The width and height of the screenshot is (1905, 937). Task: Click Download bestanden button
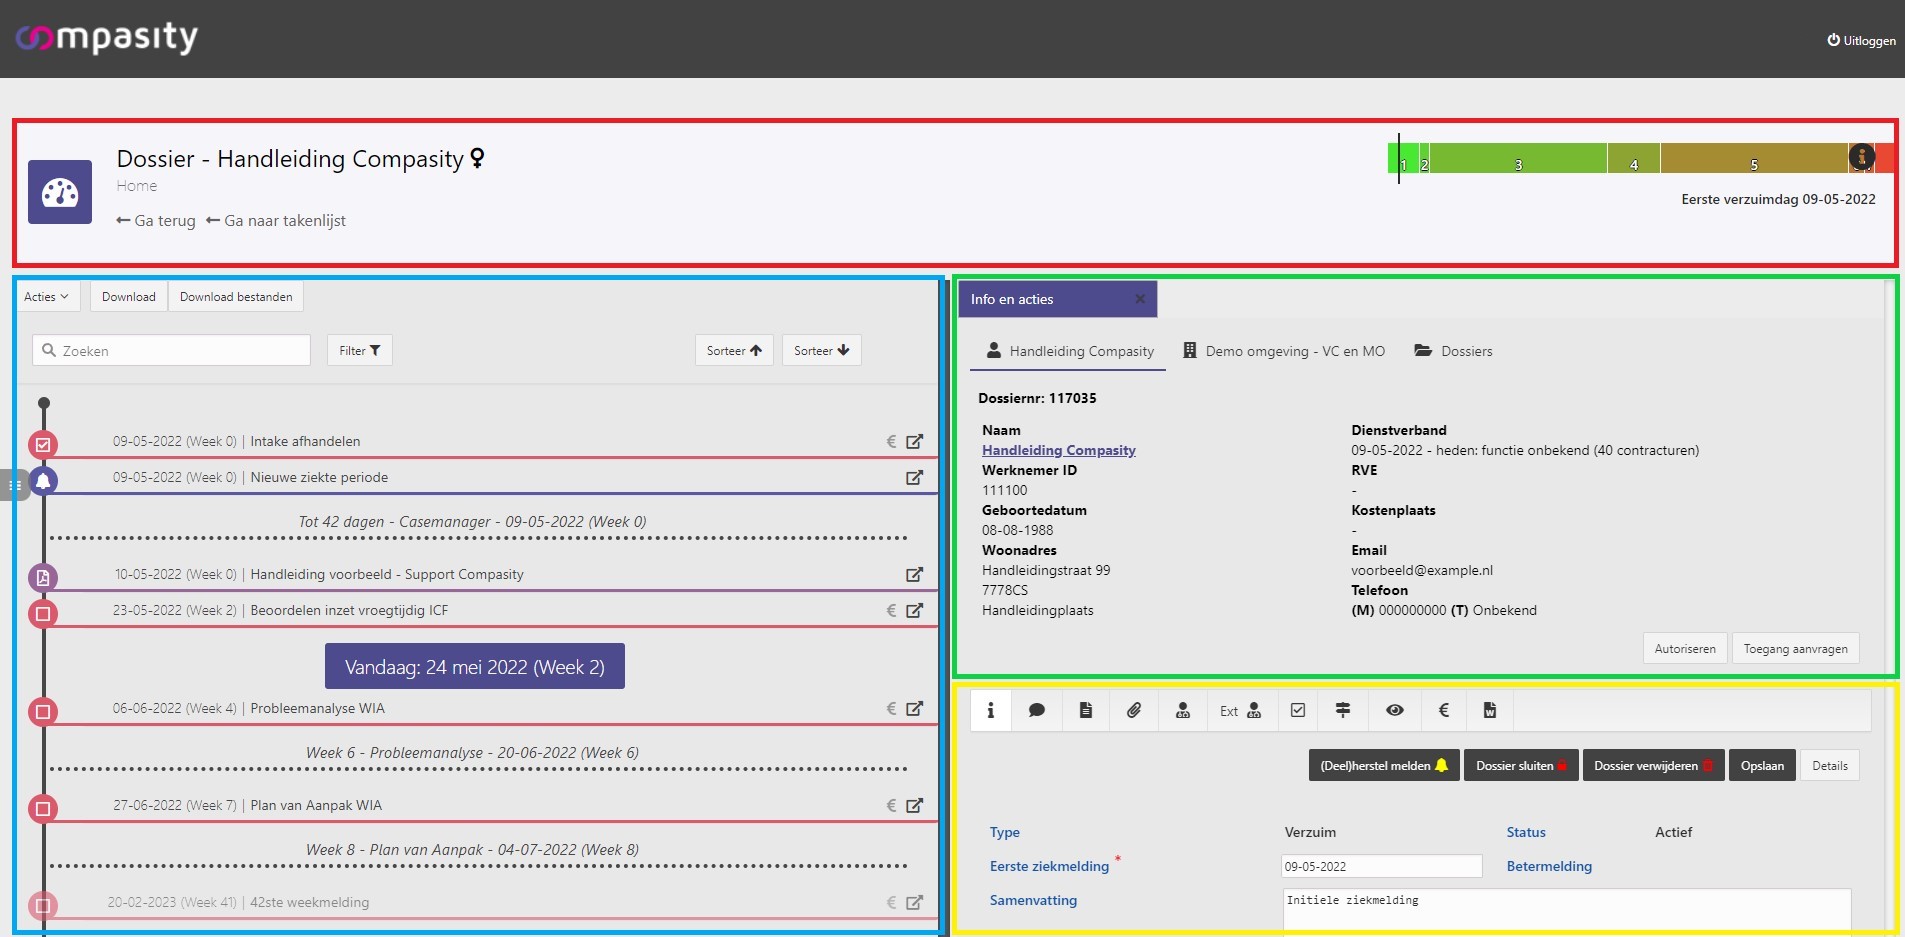236,297
